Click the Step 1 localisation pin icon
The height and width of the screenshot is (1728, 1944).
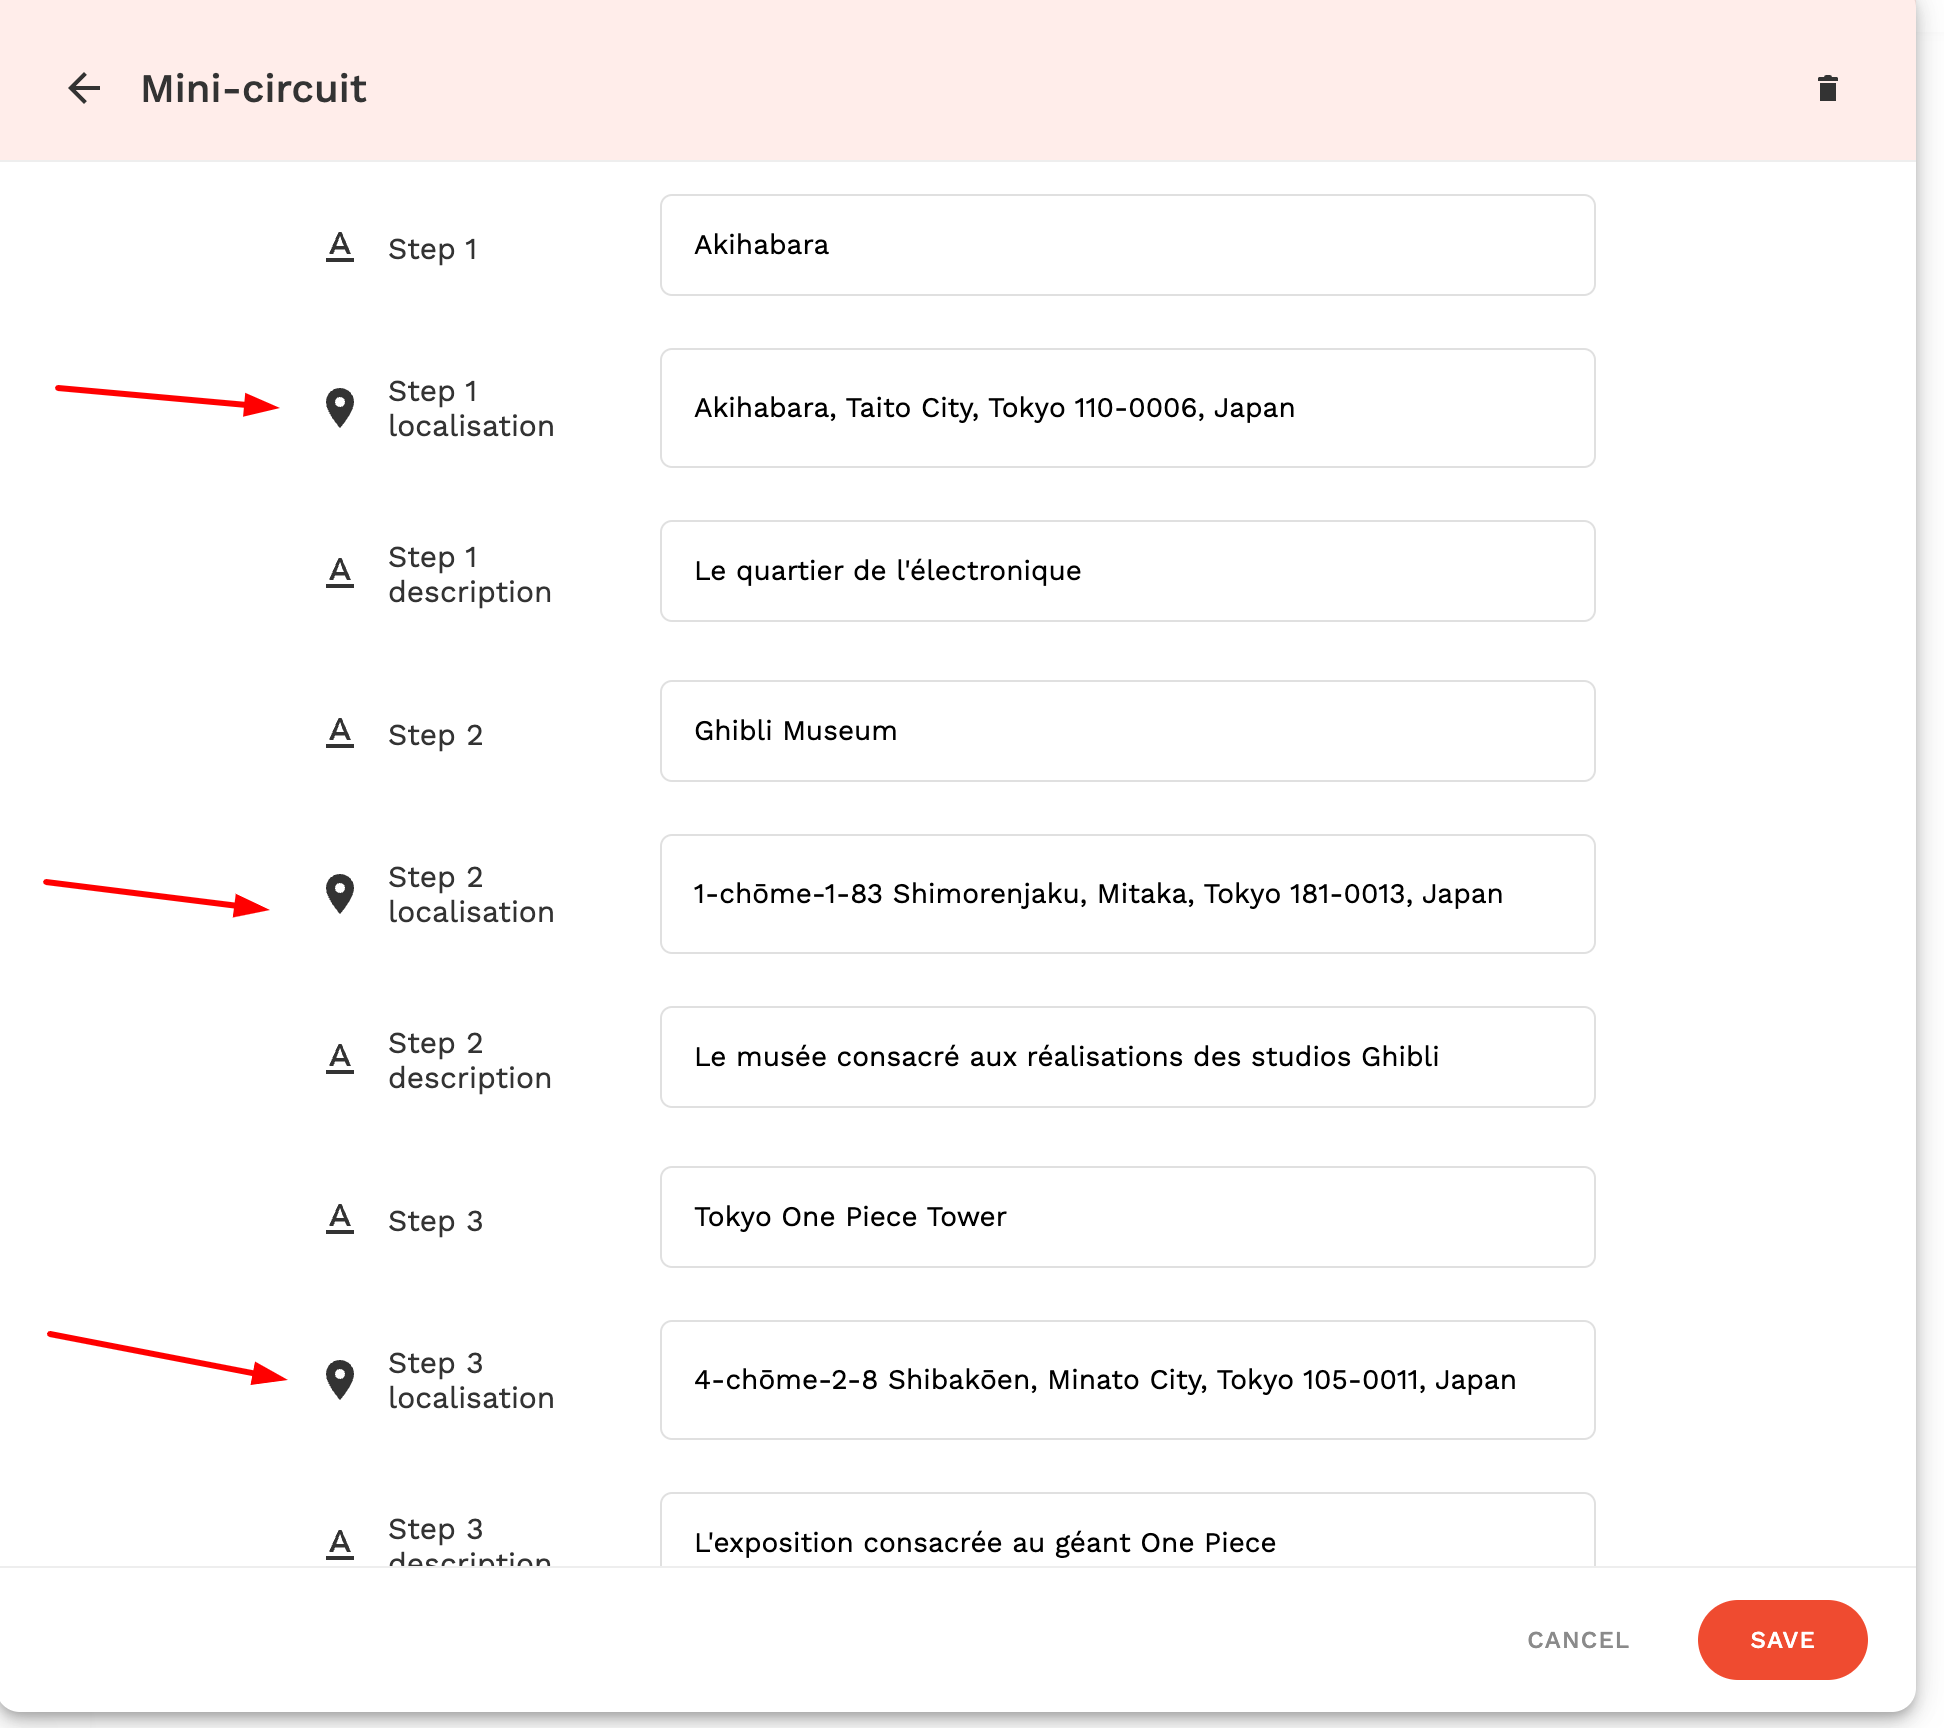pos(340,408)
